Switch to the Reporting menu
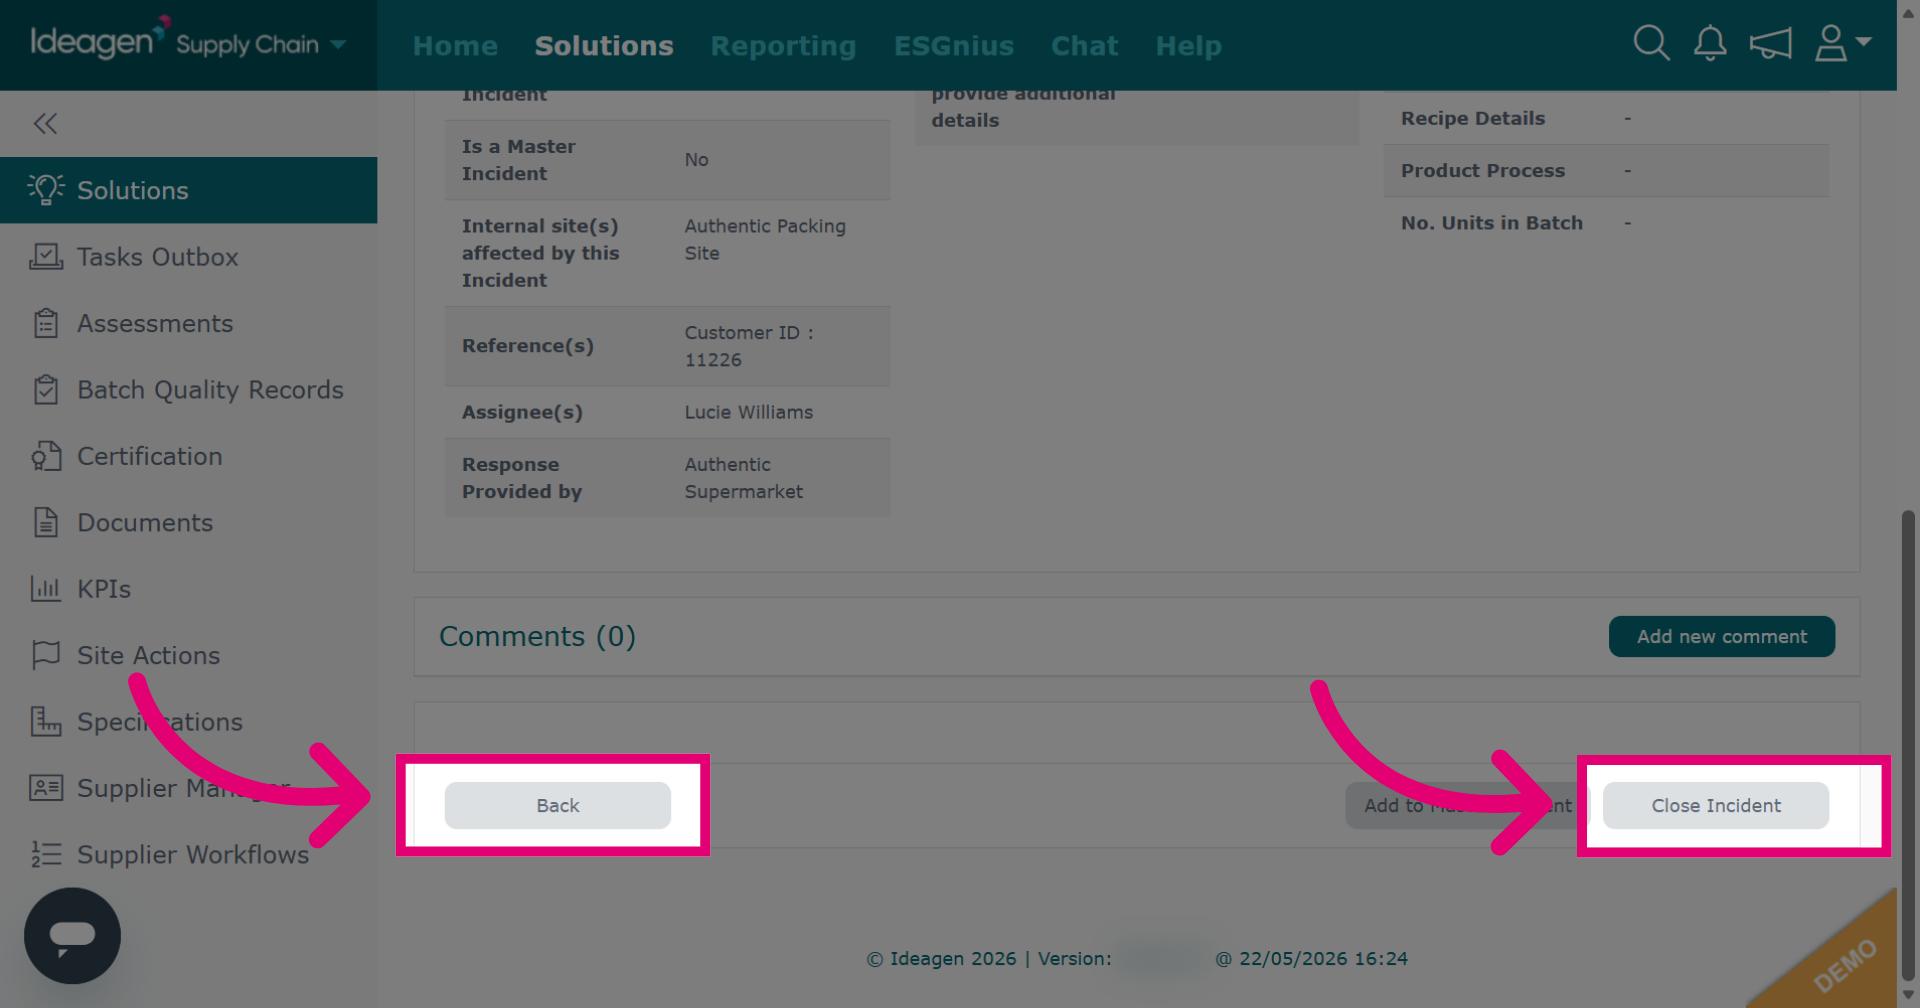 click(x=783, y=46)
